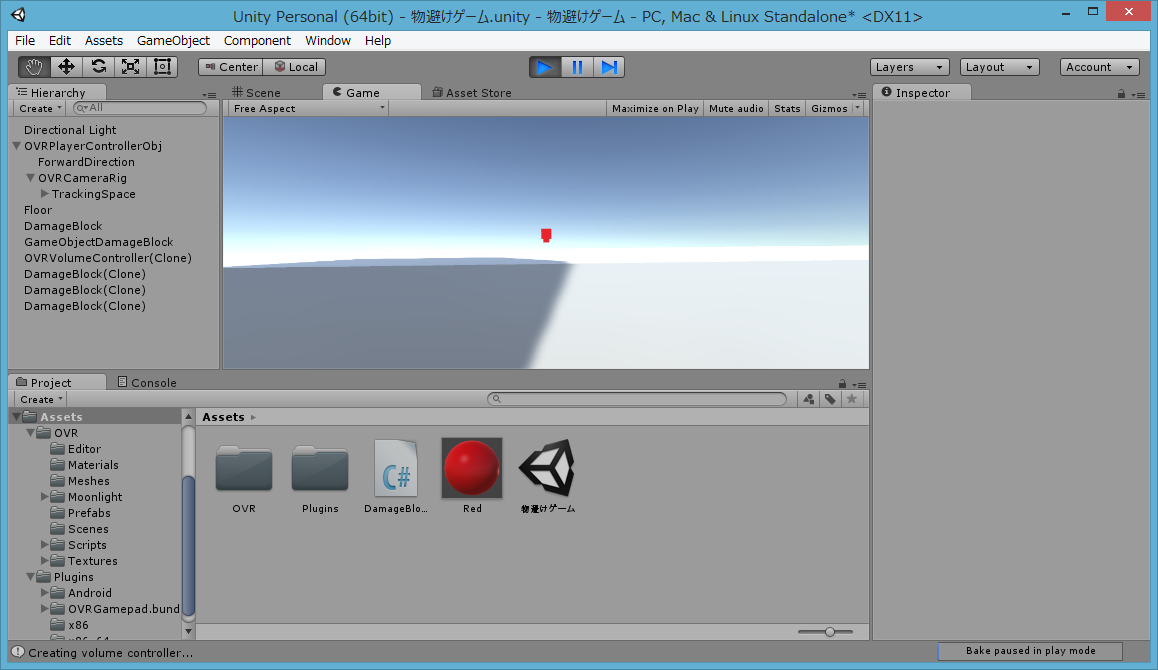Open Gizmos dropdown arrow
Screen dimensions: 1158x670
point(857,109)
